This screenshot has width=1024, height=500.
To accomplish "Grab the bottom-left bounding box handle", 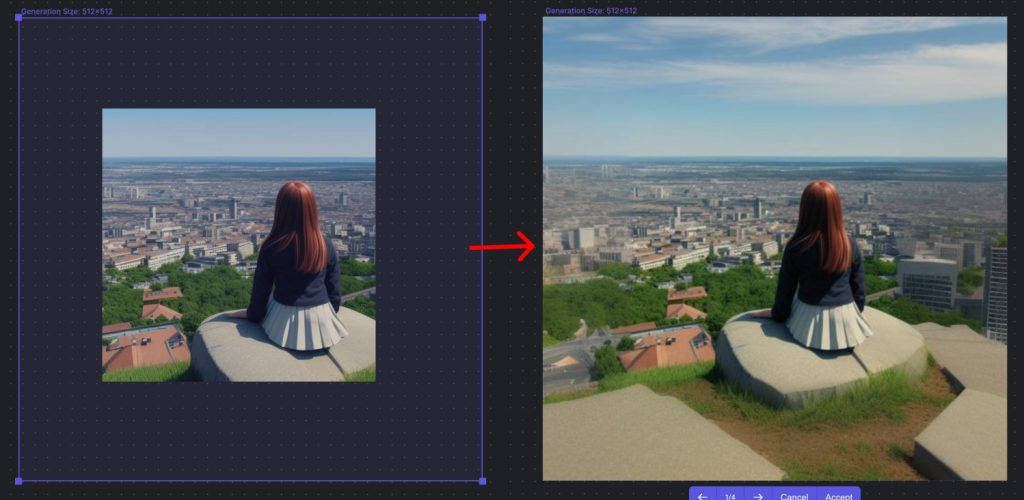I will tap(19, 481).
